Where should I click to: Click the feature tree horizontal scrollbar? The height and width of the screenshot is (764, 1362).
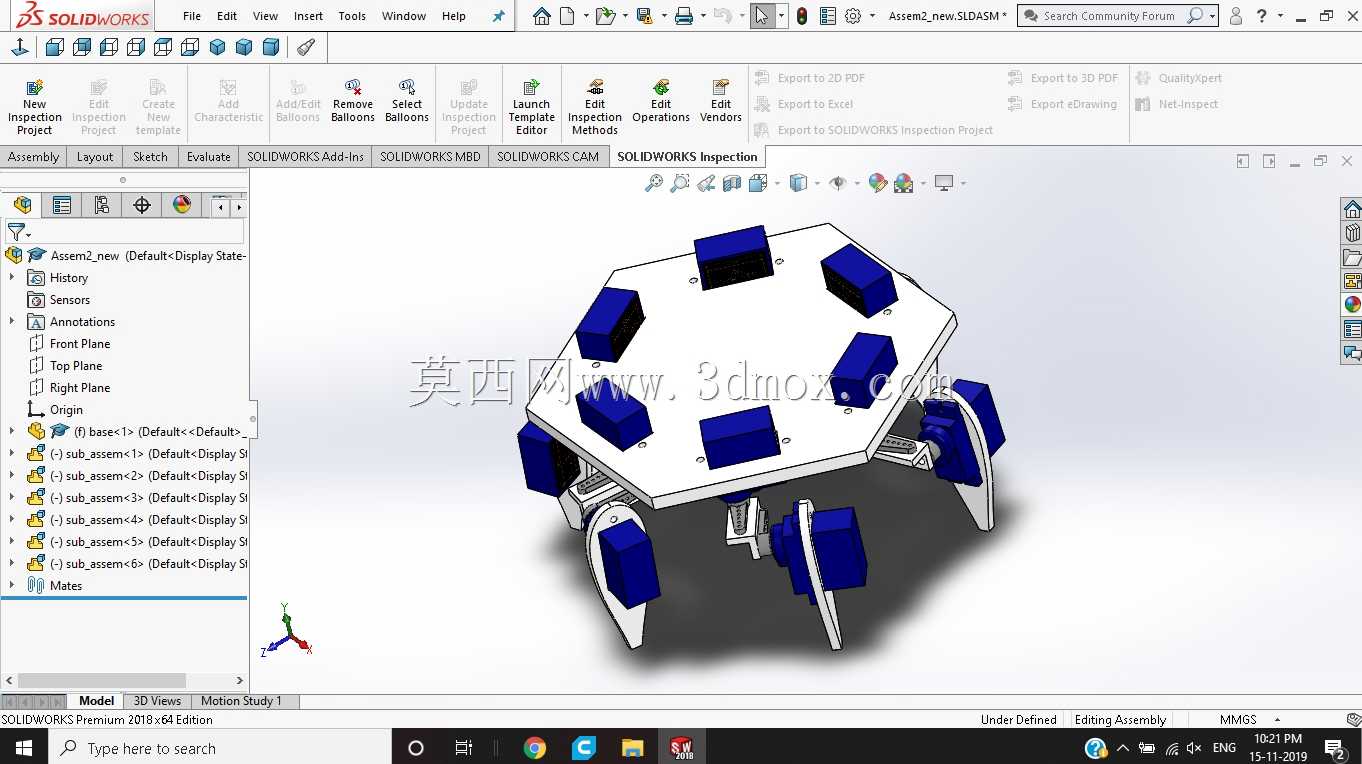pos(102,680)
